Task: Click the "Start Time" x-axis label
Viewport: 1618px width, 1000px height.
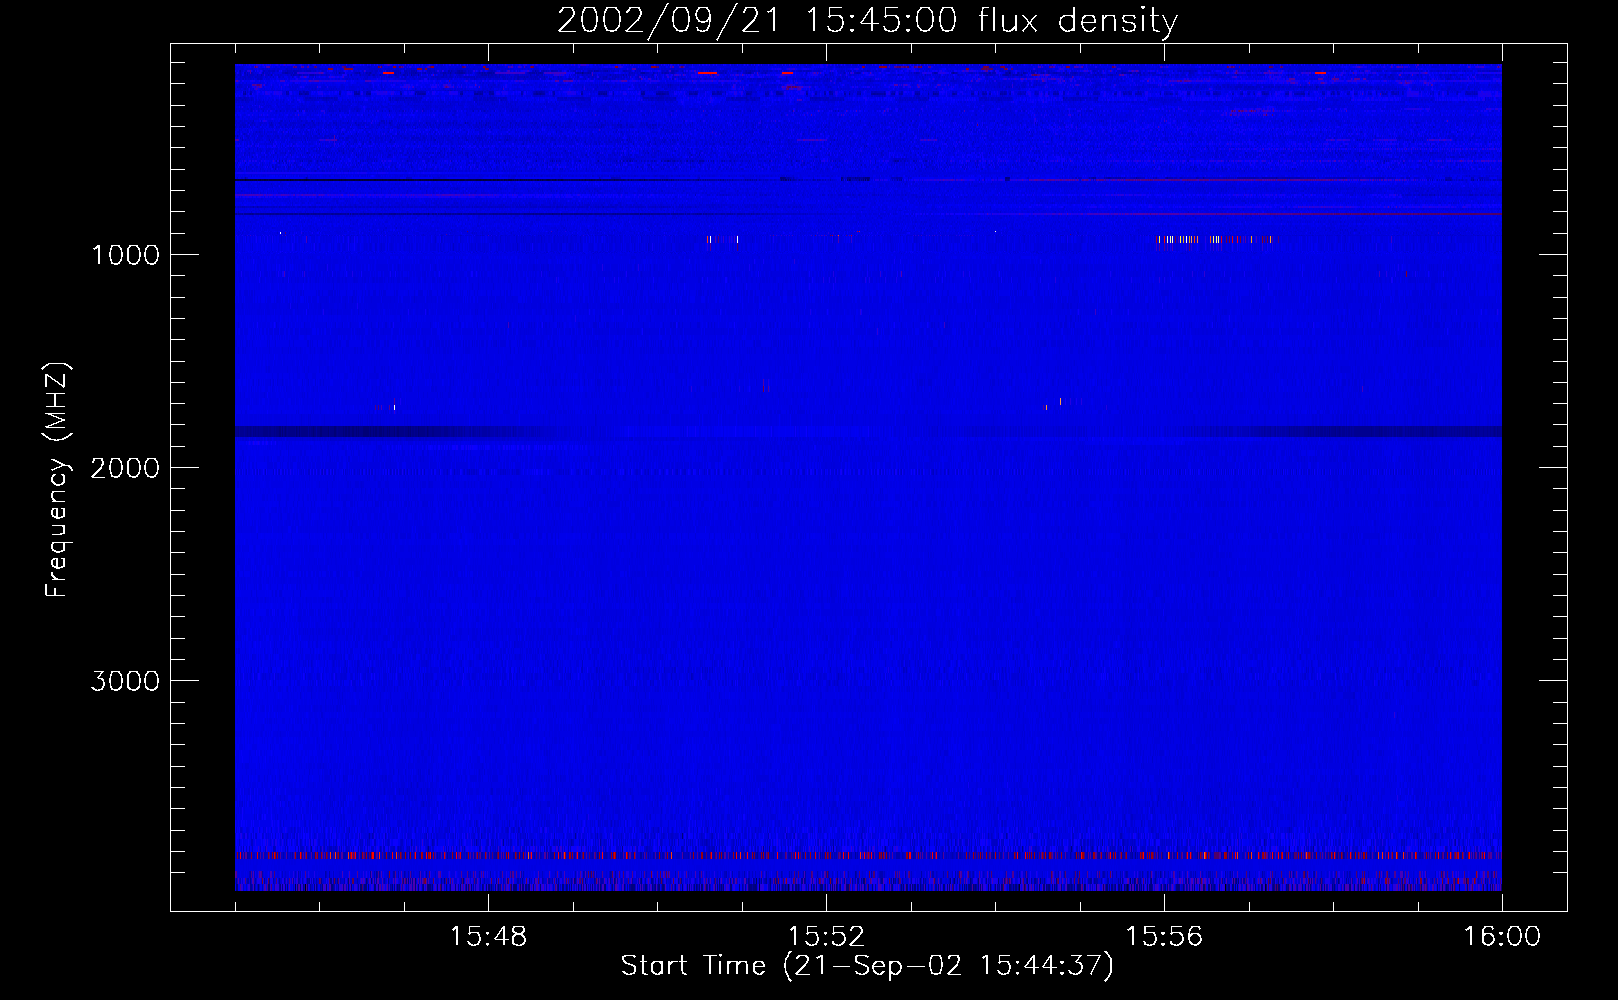Action: (x=866, y=965)
